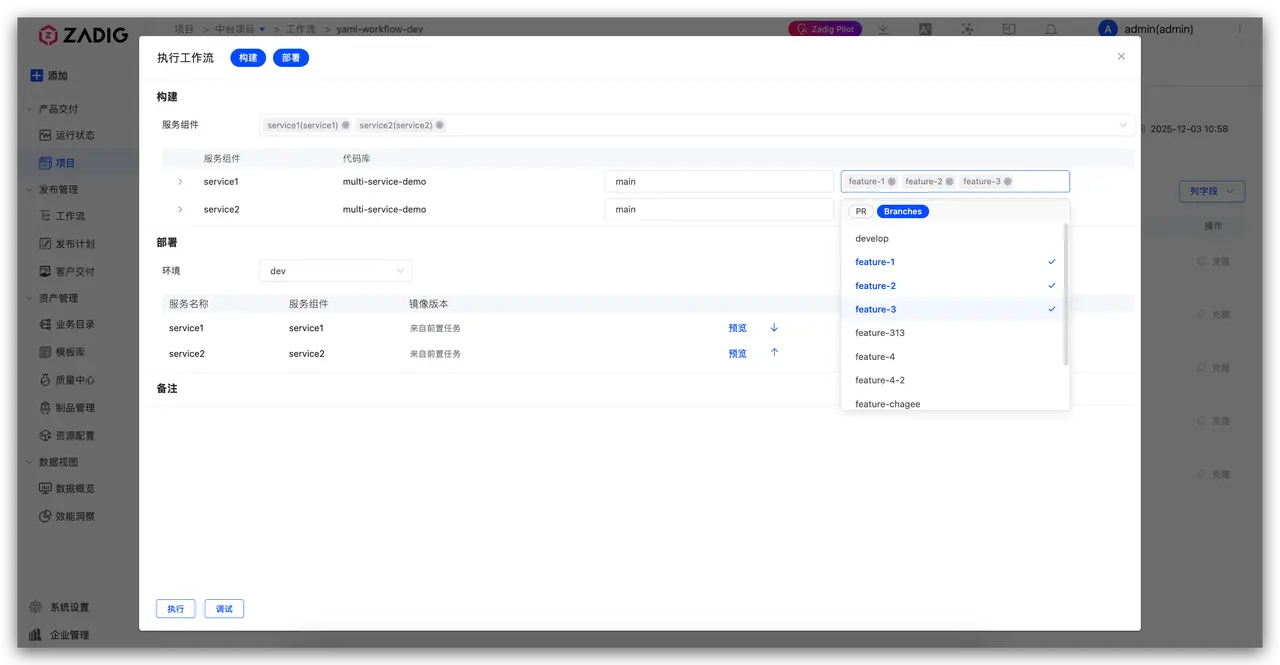1280x665 pixels.
Task: Select the Branches tab
Action: pos(903,212)
